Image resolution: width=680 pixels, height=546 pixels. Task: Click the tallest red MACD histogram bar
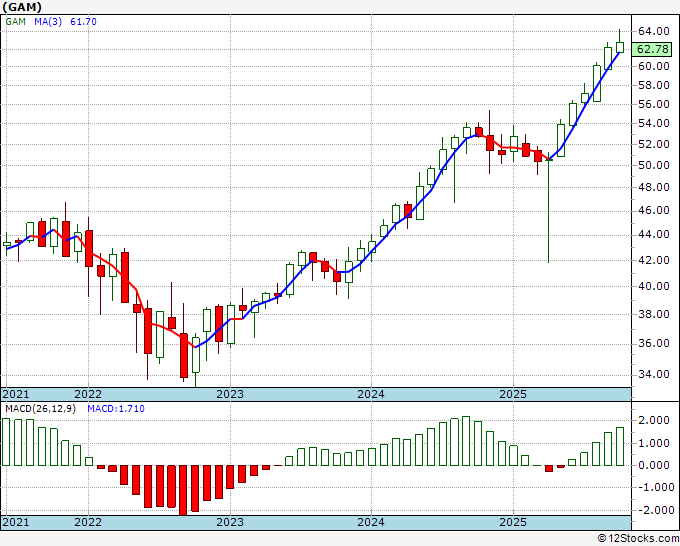pyautogui.click(x=183, y=490)
